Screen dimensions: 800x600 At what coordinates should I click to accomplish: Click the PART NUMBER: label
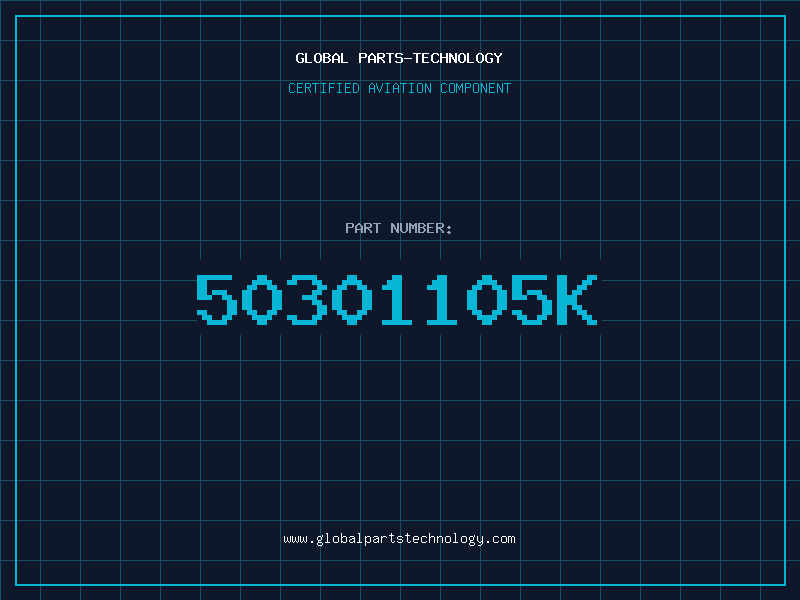coord(399,228)
